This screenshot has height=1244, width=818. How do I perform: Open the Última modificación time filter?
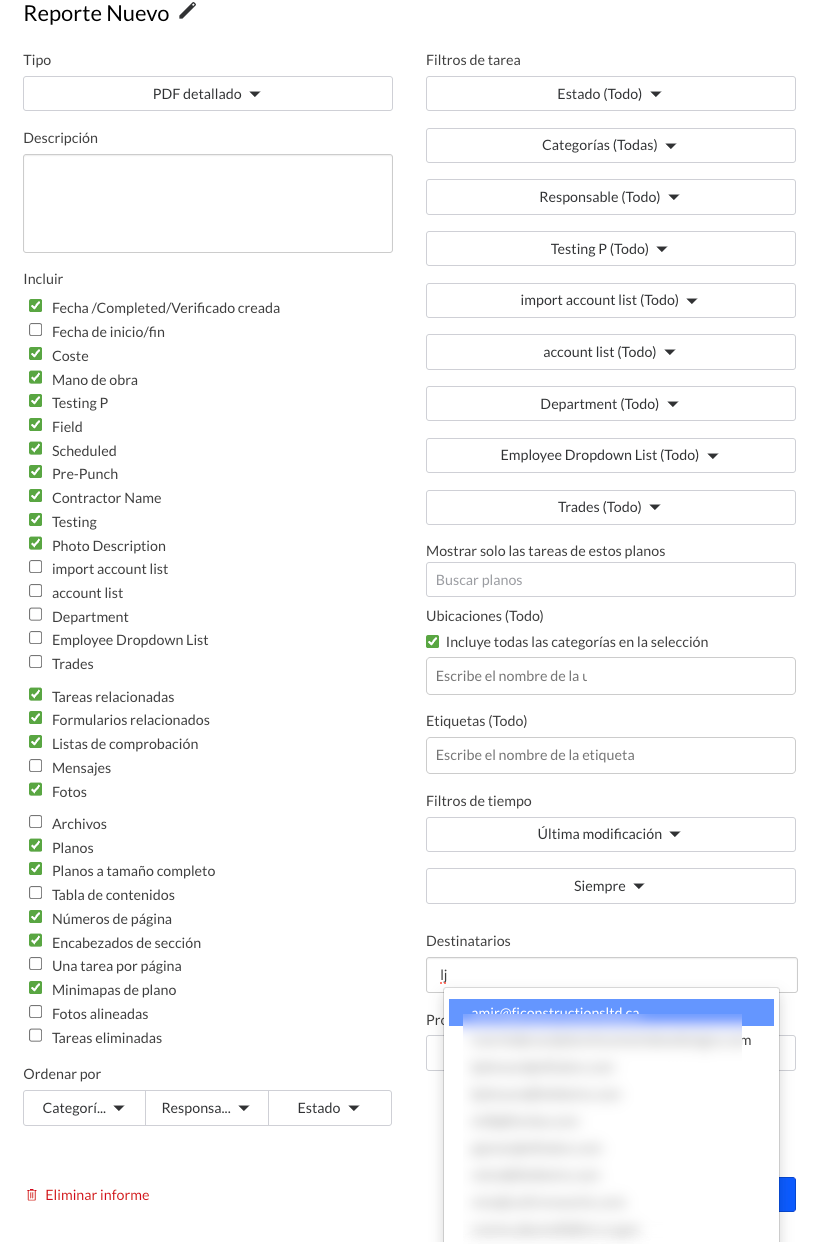pos(610,834)
